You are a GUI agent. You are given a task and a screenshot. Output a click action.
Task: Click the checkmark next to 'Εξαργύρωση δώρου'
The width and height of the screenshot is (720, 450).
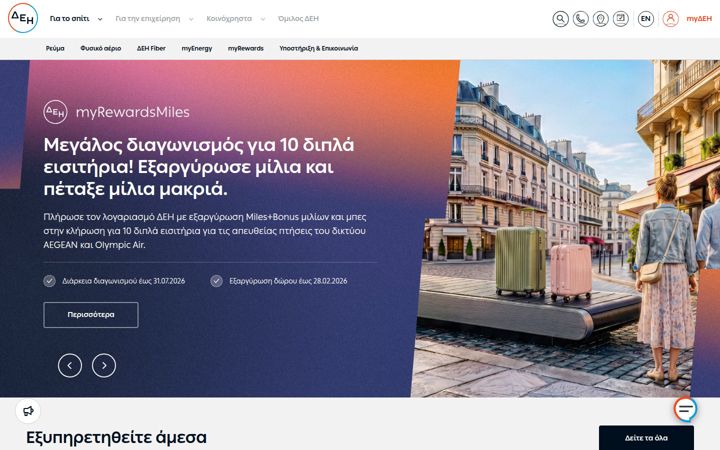[216, 281]
